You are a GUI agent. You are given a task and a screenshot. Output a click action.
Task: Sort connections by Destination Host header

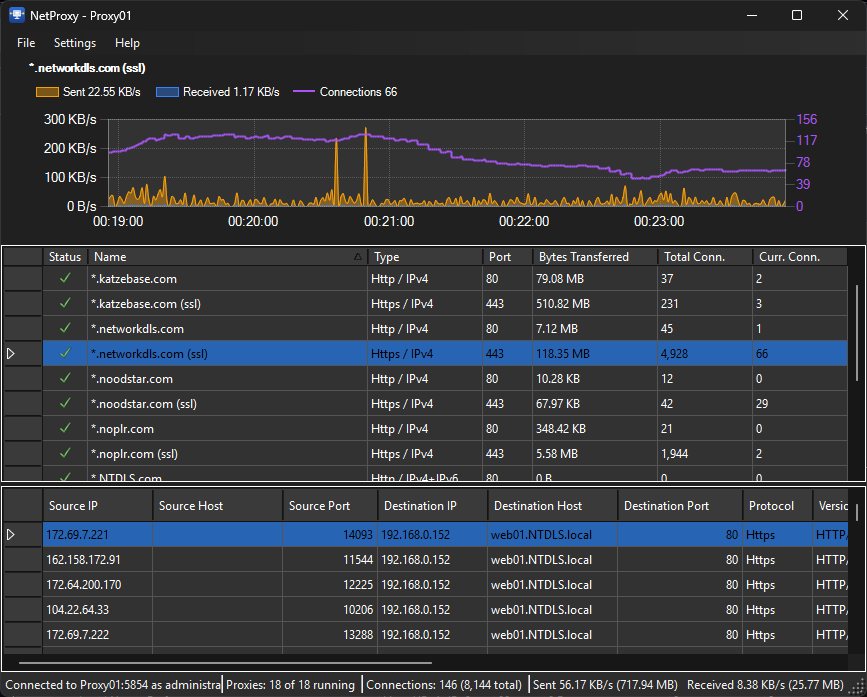tap(552, 506)
